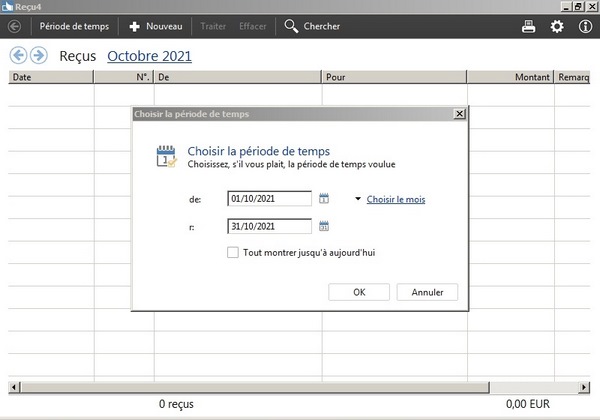Click the De column header
600x420 pixels.
[238, 77]
